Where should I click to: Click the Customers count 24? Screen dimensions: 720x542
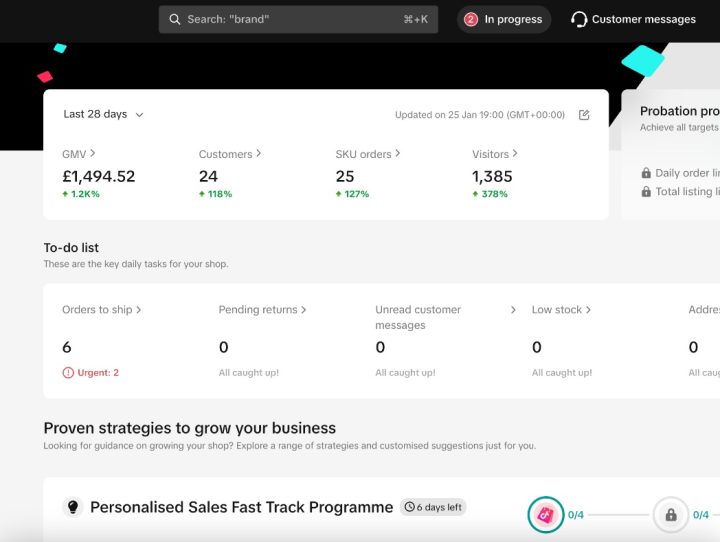pyautogui.click(x=208, y=176)
